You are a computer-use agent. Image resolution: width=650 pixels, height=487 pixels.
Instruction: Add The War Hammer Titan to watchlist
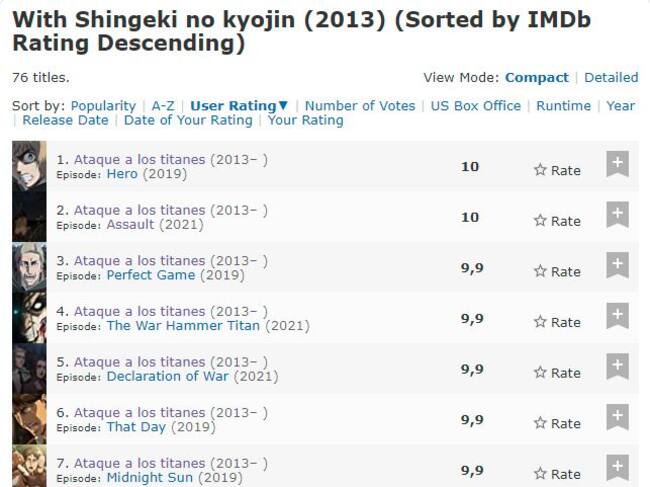coord(617,315)
